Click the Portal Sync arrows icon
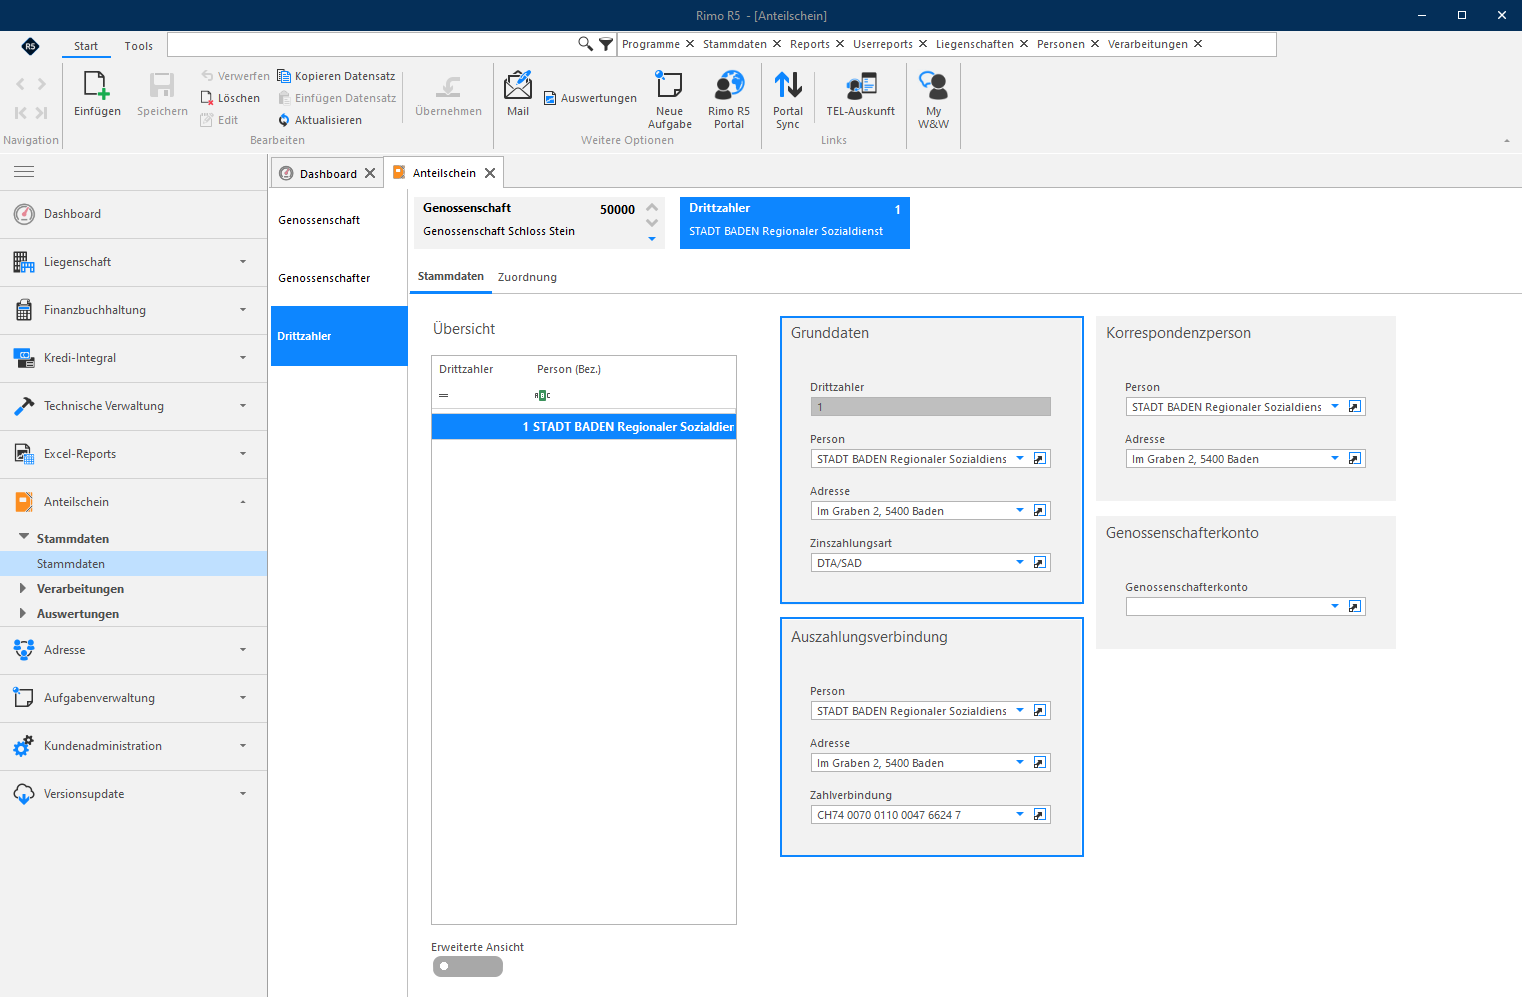This screenshot has width=1522, height=997. (x=788, y=86)
